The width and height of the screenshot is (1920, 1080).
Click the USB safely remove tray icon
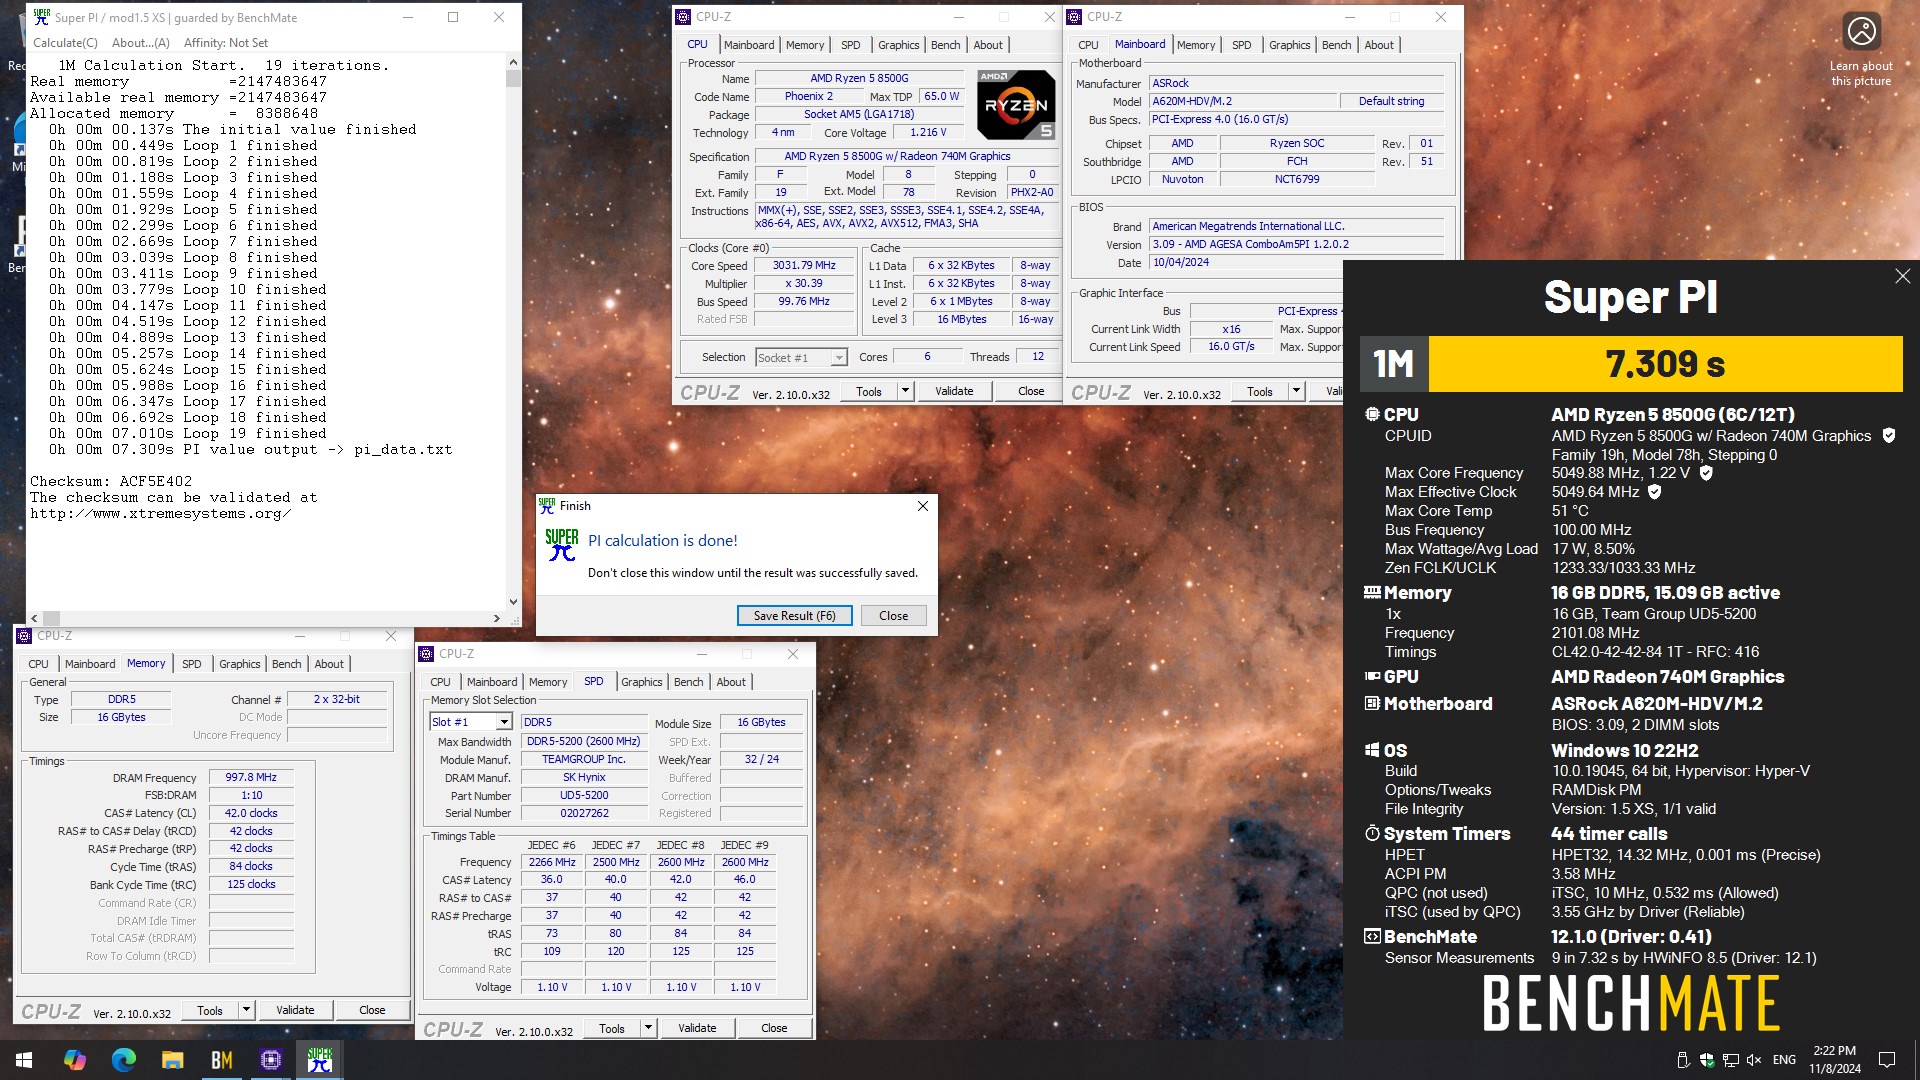(x=1682, y=1060)
